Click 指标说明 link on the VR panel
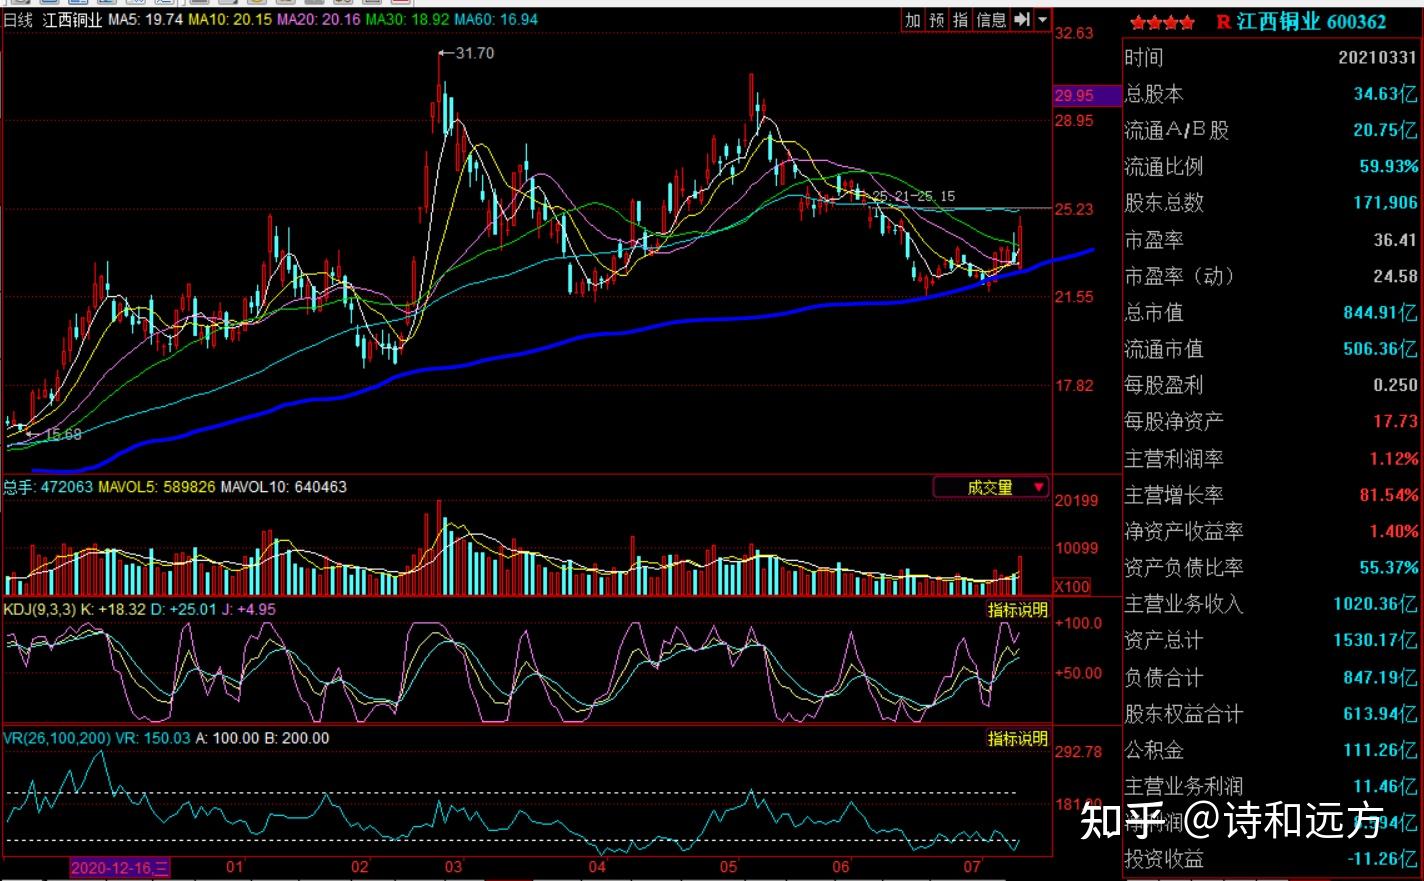The width and height of the screenshot is (1424, 881). pyautogui.click(x=1018, y=738)
